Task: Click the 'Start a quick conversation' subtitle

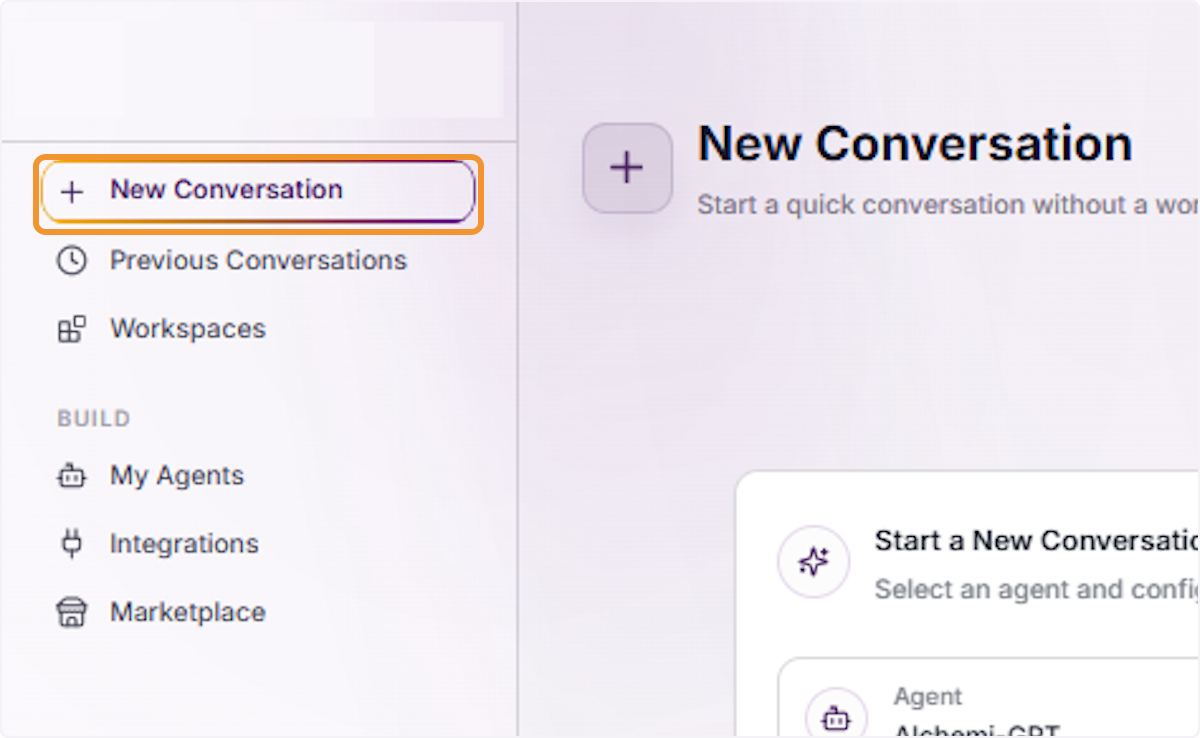Action: click(948, 205)
